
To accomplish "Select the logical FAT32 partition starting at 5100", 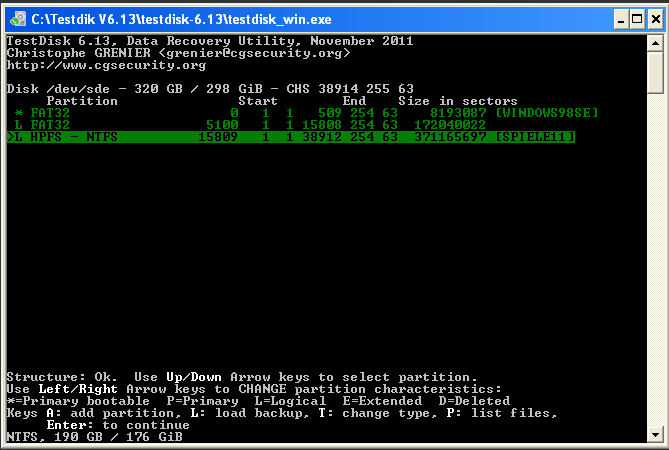I will [x=246, y=125].
